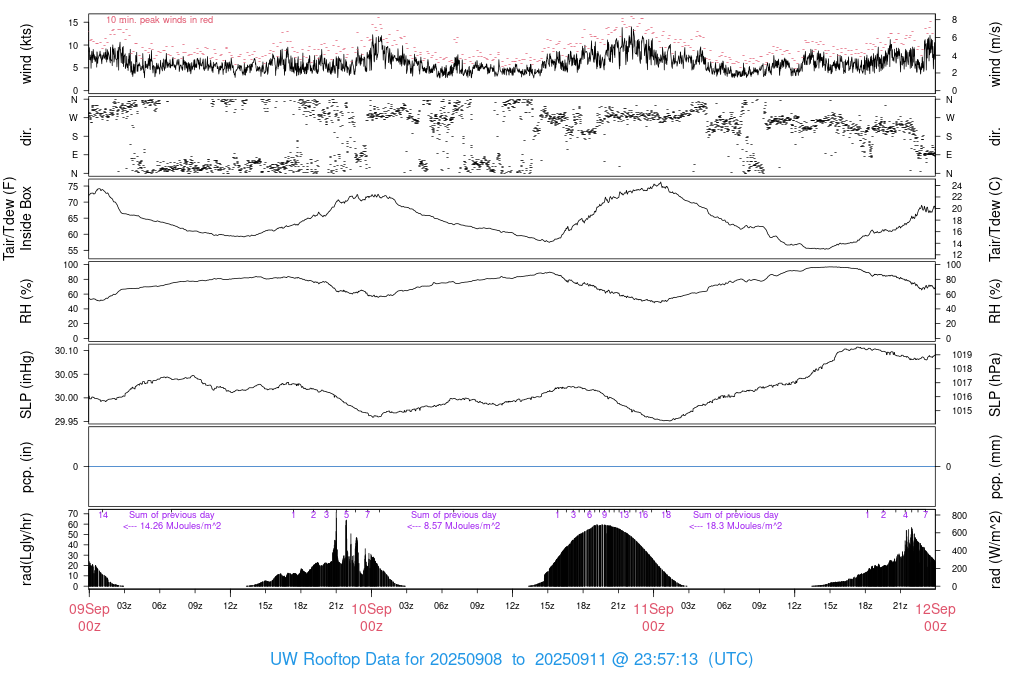Click the 'pcp. (in)' axis label
Screen dimensions: 1024x700
[x=26, y=467]
